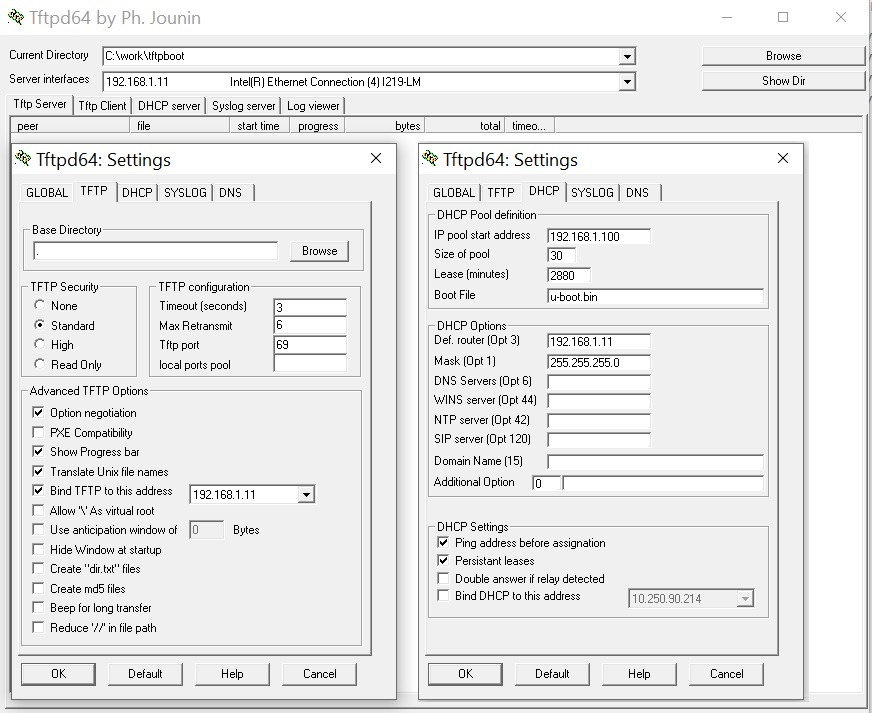Click the Show Dir button
Screen dimensions: 872x713
pyautogui.click(x=783, y=81)
